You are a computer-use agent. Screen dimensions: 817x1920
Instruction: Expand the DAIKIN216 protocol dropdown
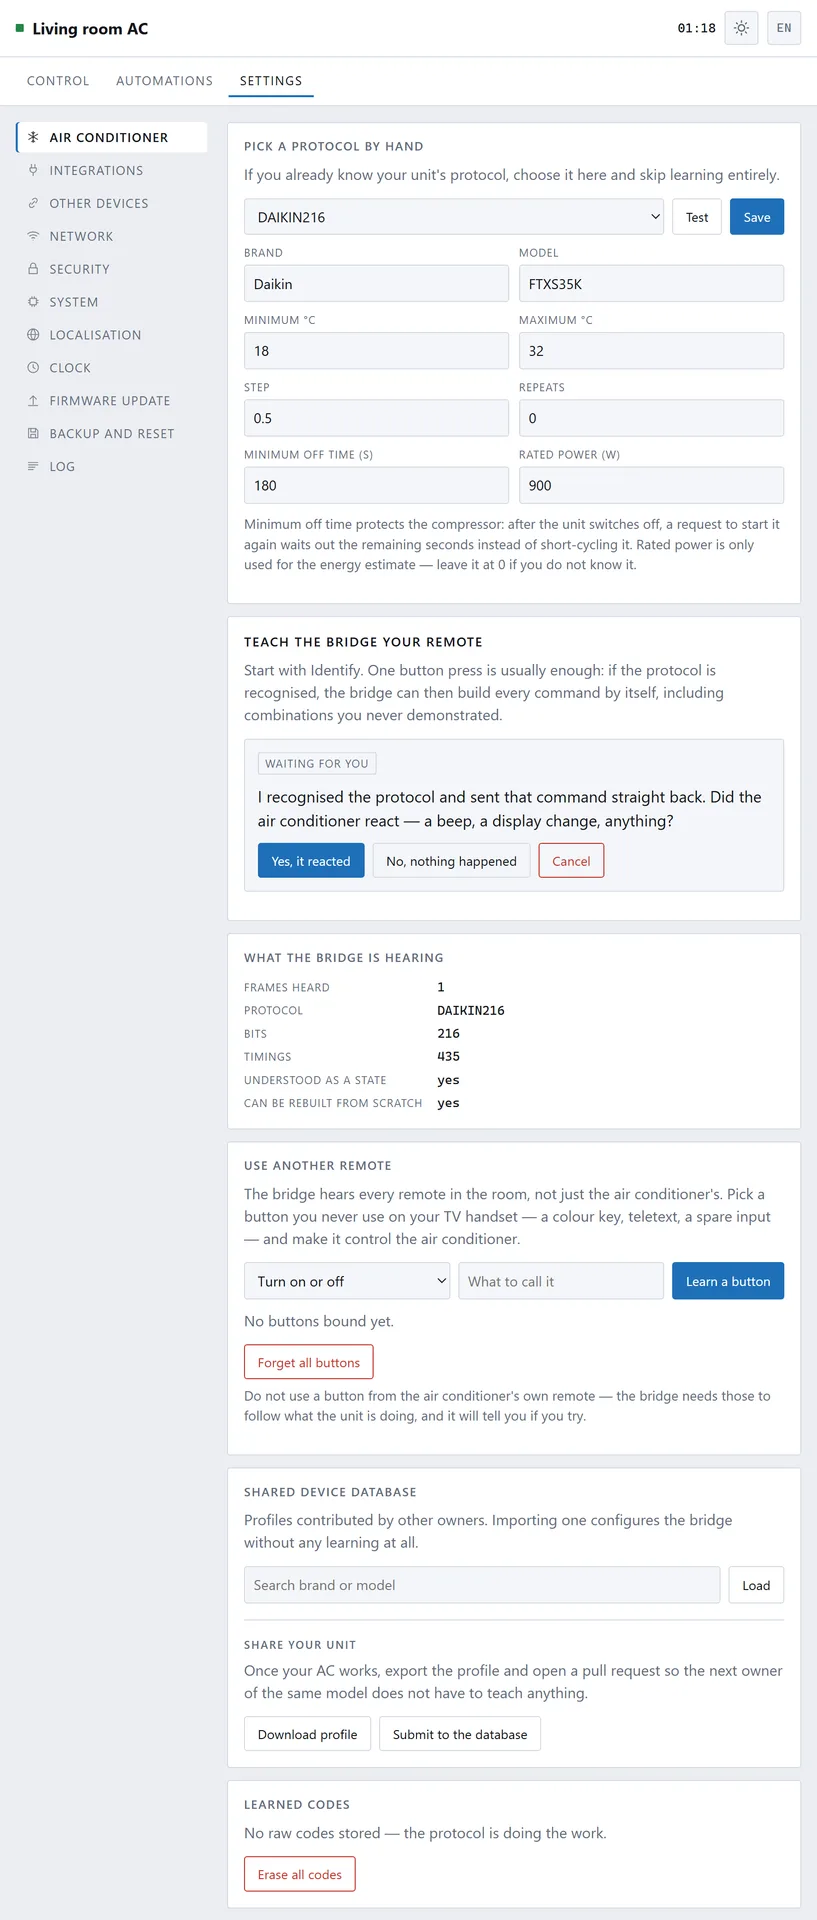click(x=454, y=217)
